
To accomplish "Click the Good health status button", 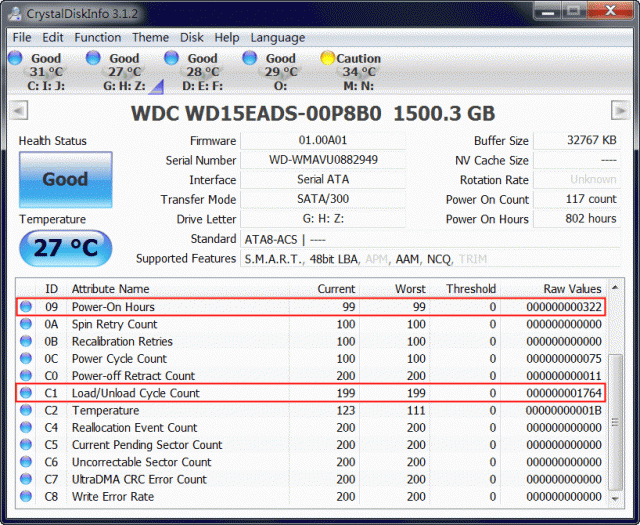I will tap(66, 180).
